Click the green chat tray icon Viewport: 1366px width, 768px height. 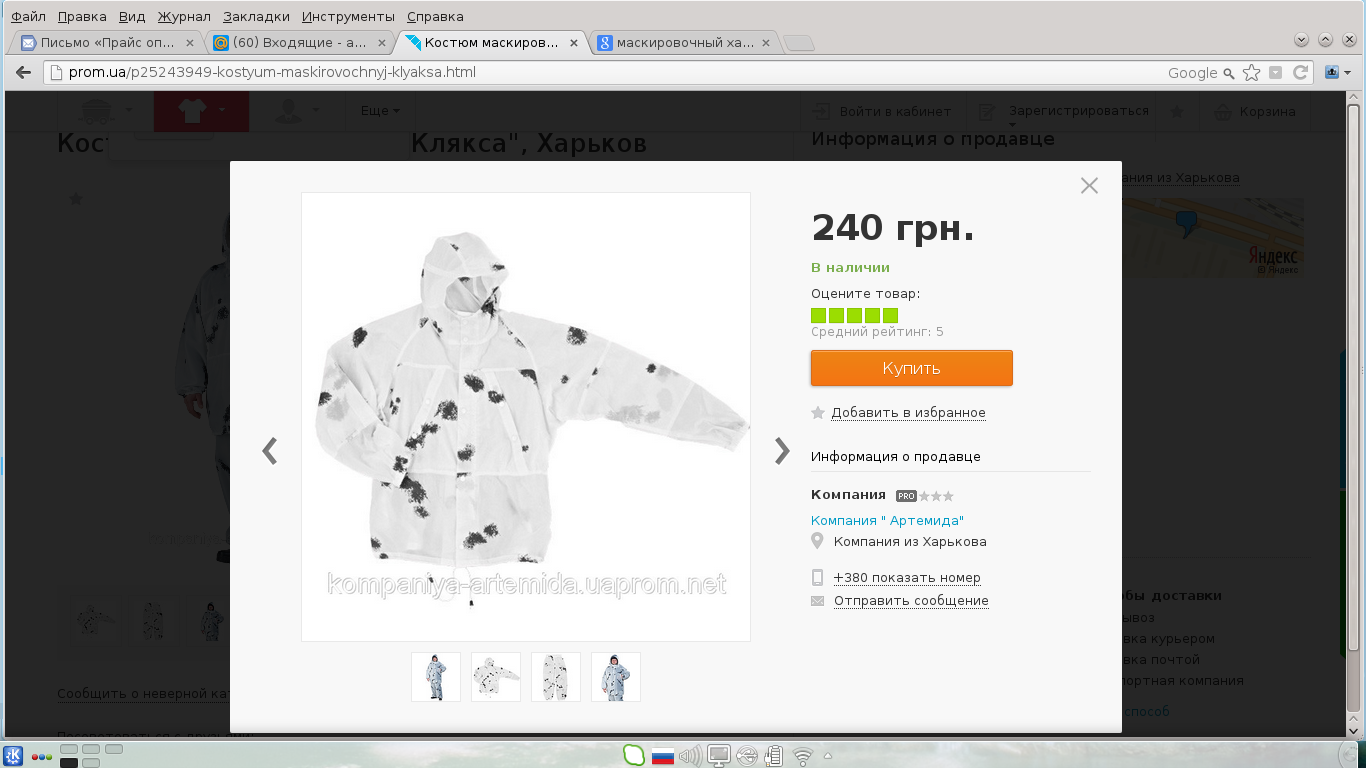[x=632, y=756]
